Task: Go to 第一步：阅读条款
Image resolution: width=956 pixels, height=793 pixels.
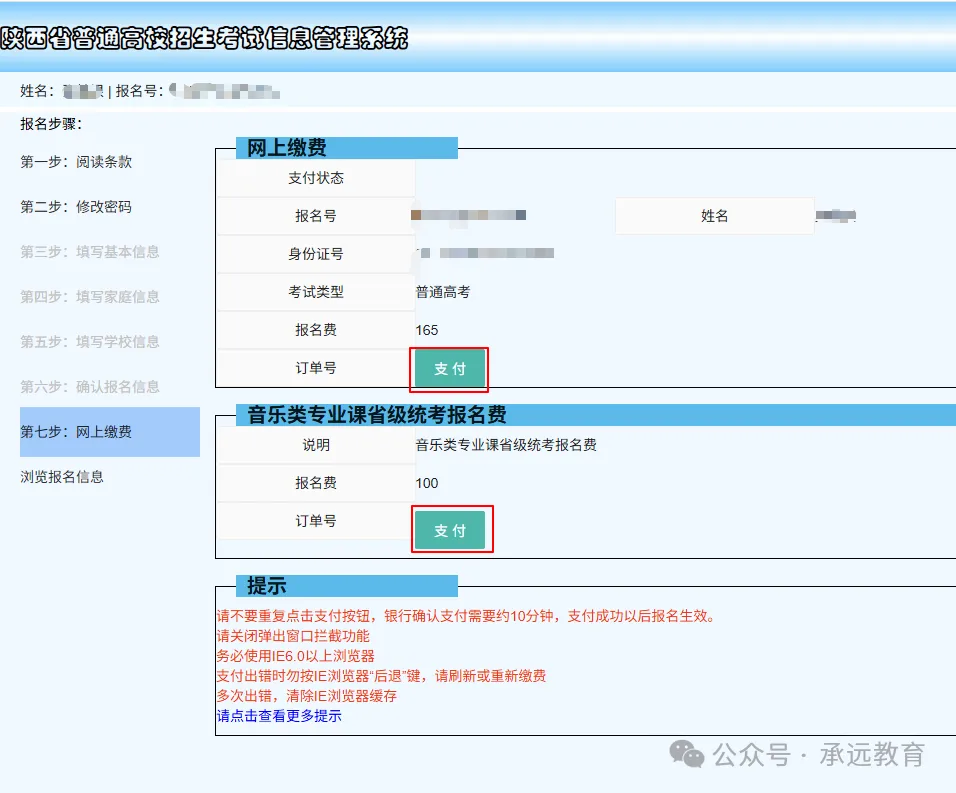Action: [76, 162]
